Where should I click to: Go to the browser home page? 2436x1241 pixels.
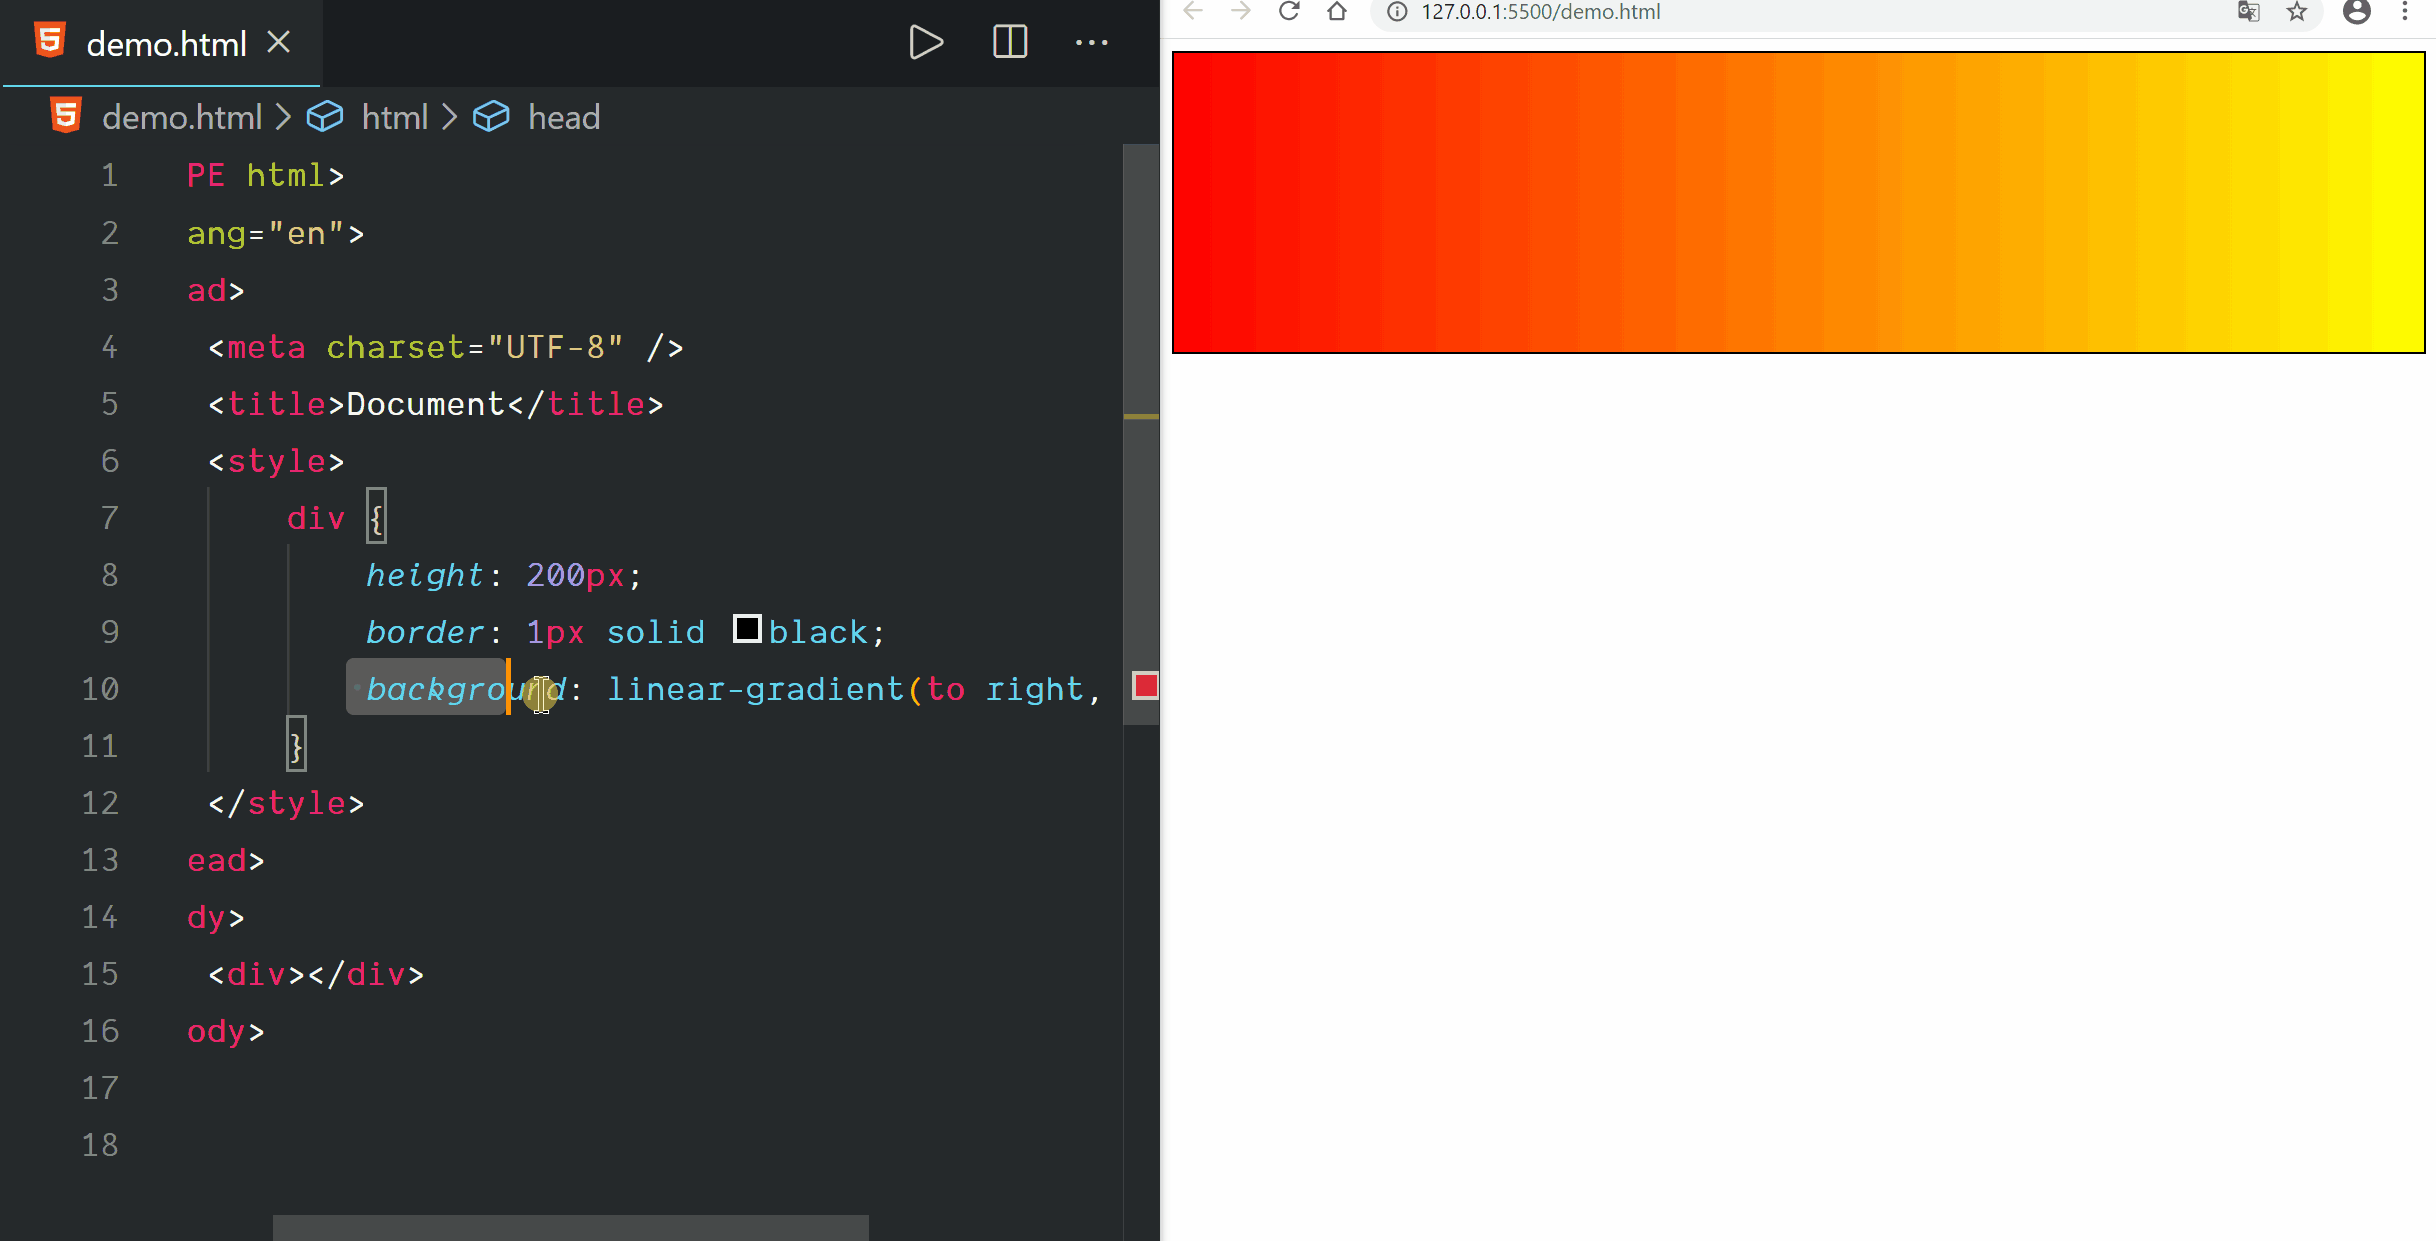[1337, 12]
